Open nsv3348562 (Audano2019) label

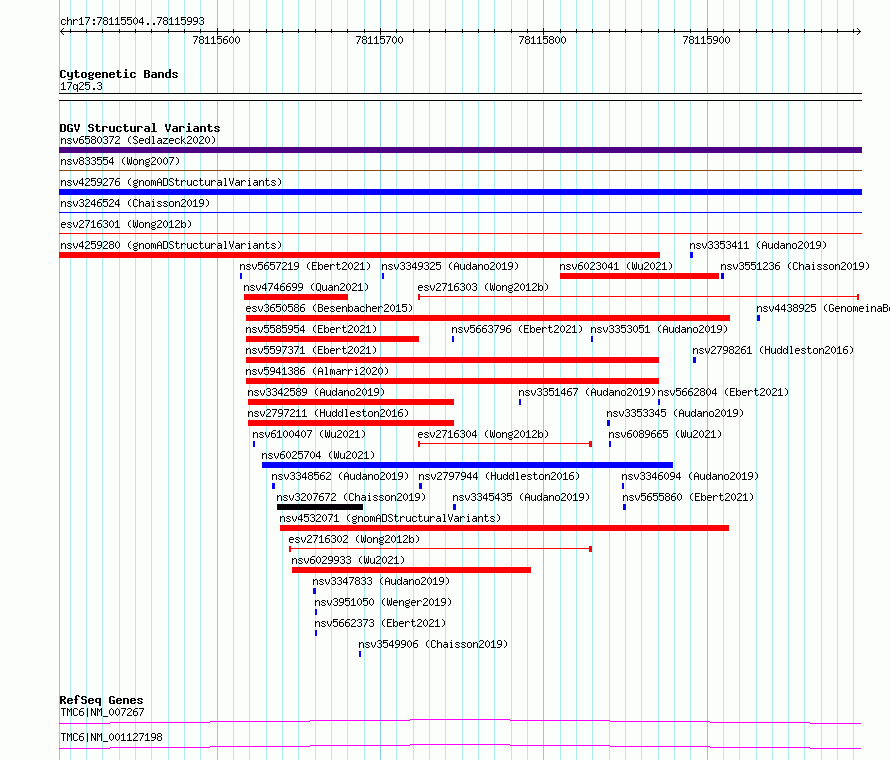(x=340, y=476)
